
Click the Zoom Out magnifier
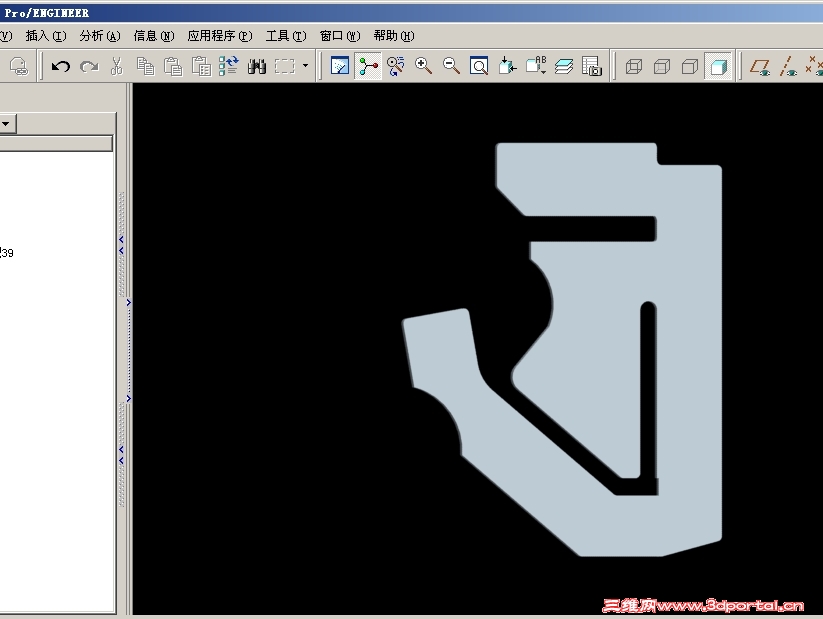pos(451,66)
